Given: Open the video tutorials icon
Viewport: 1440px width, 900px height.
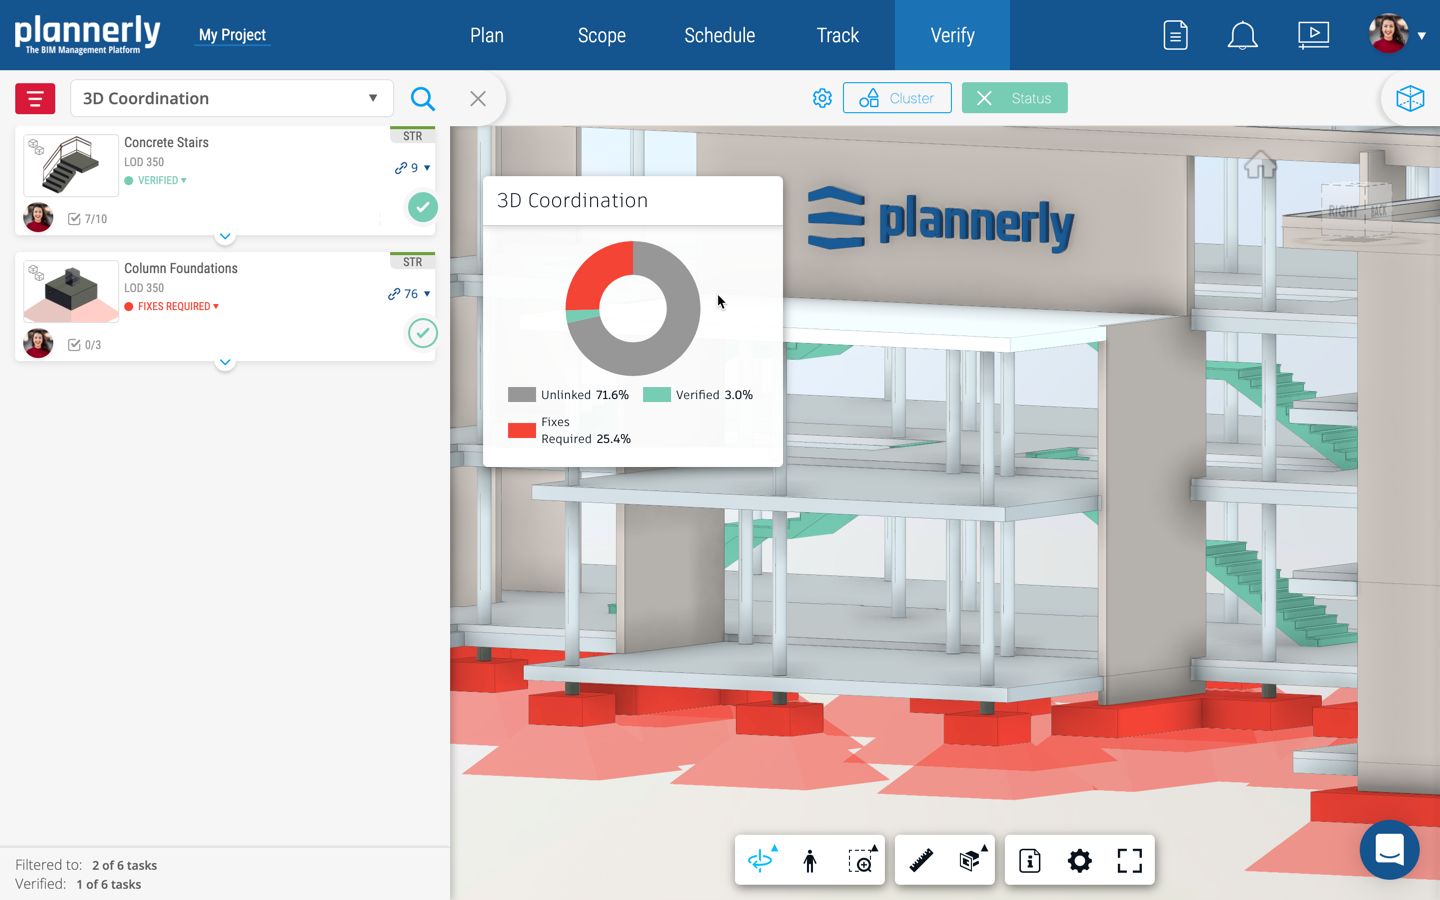Looking at the screenshot, I should click(1313, 35).
